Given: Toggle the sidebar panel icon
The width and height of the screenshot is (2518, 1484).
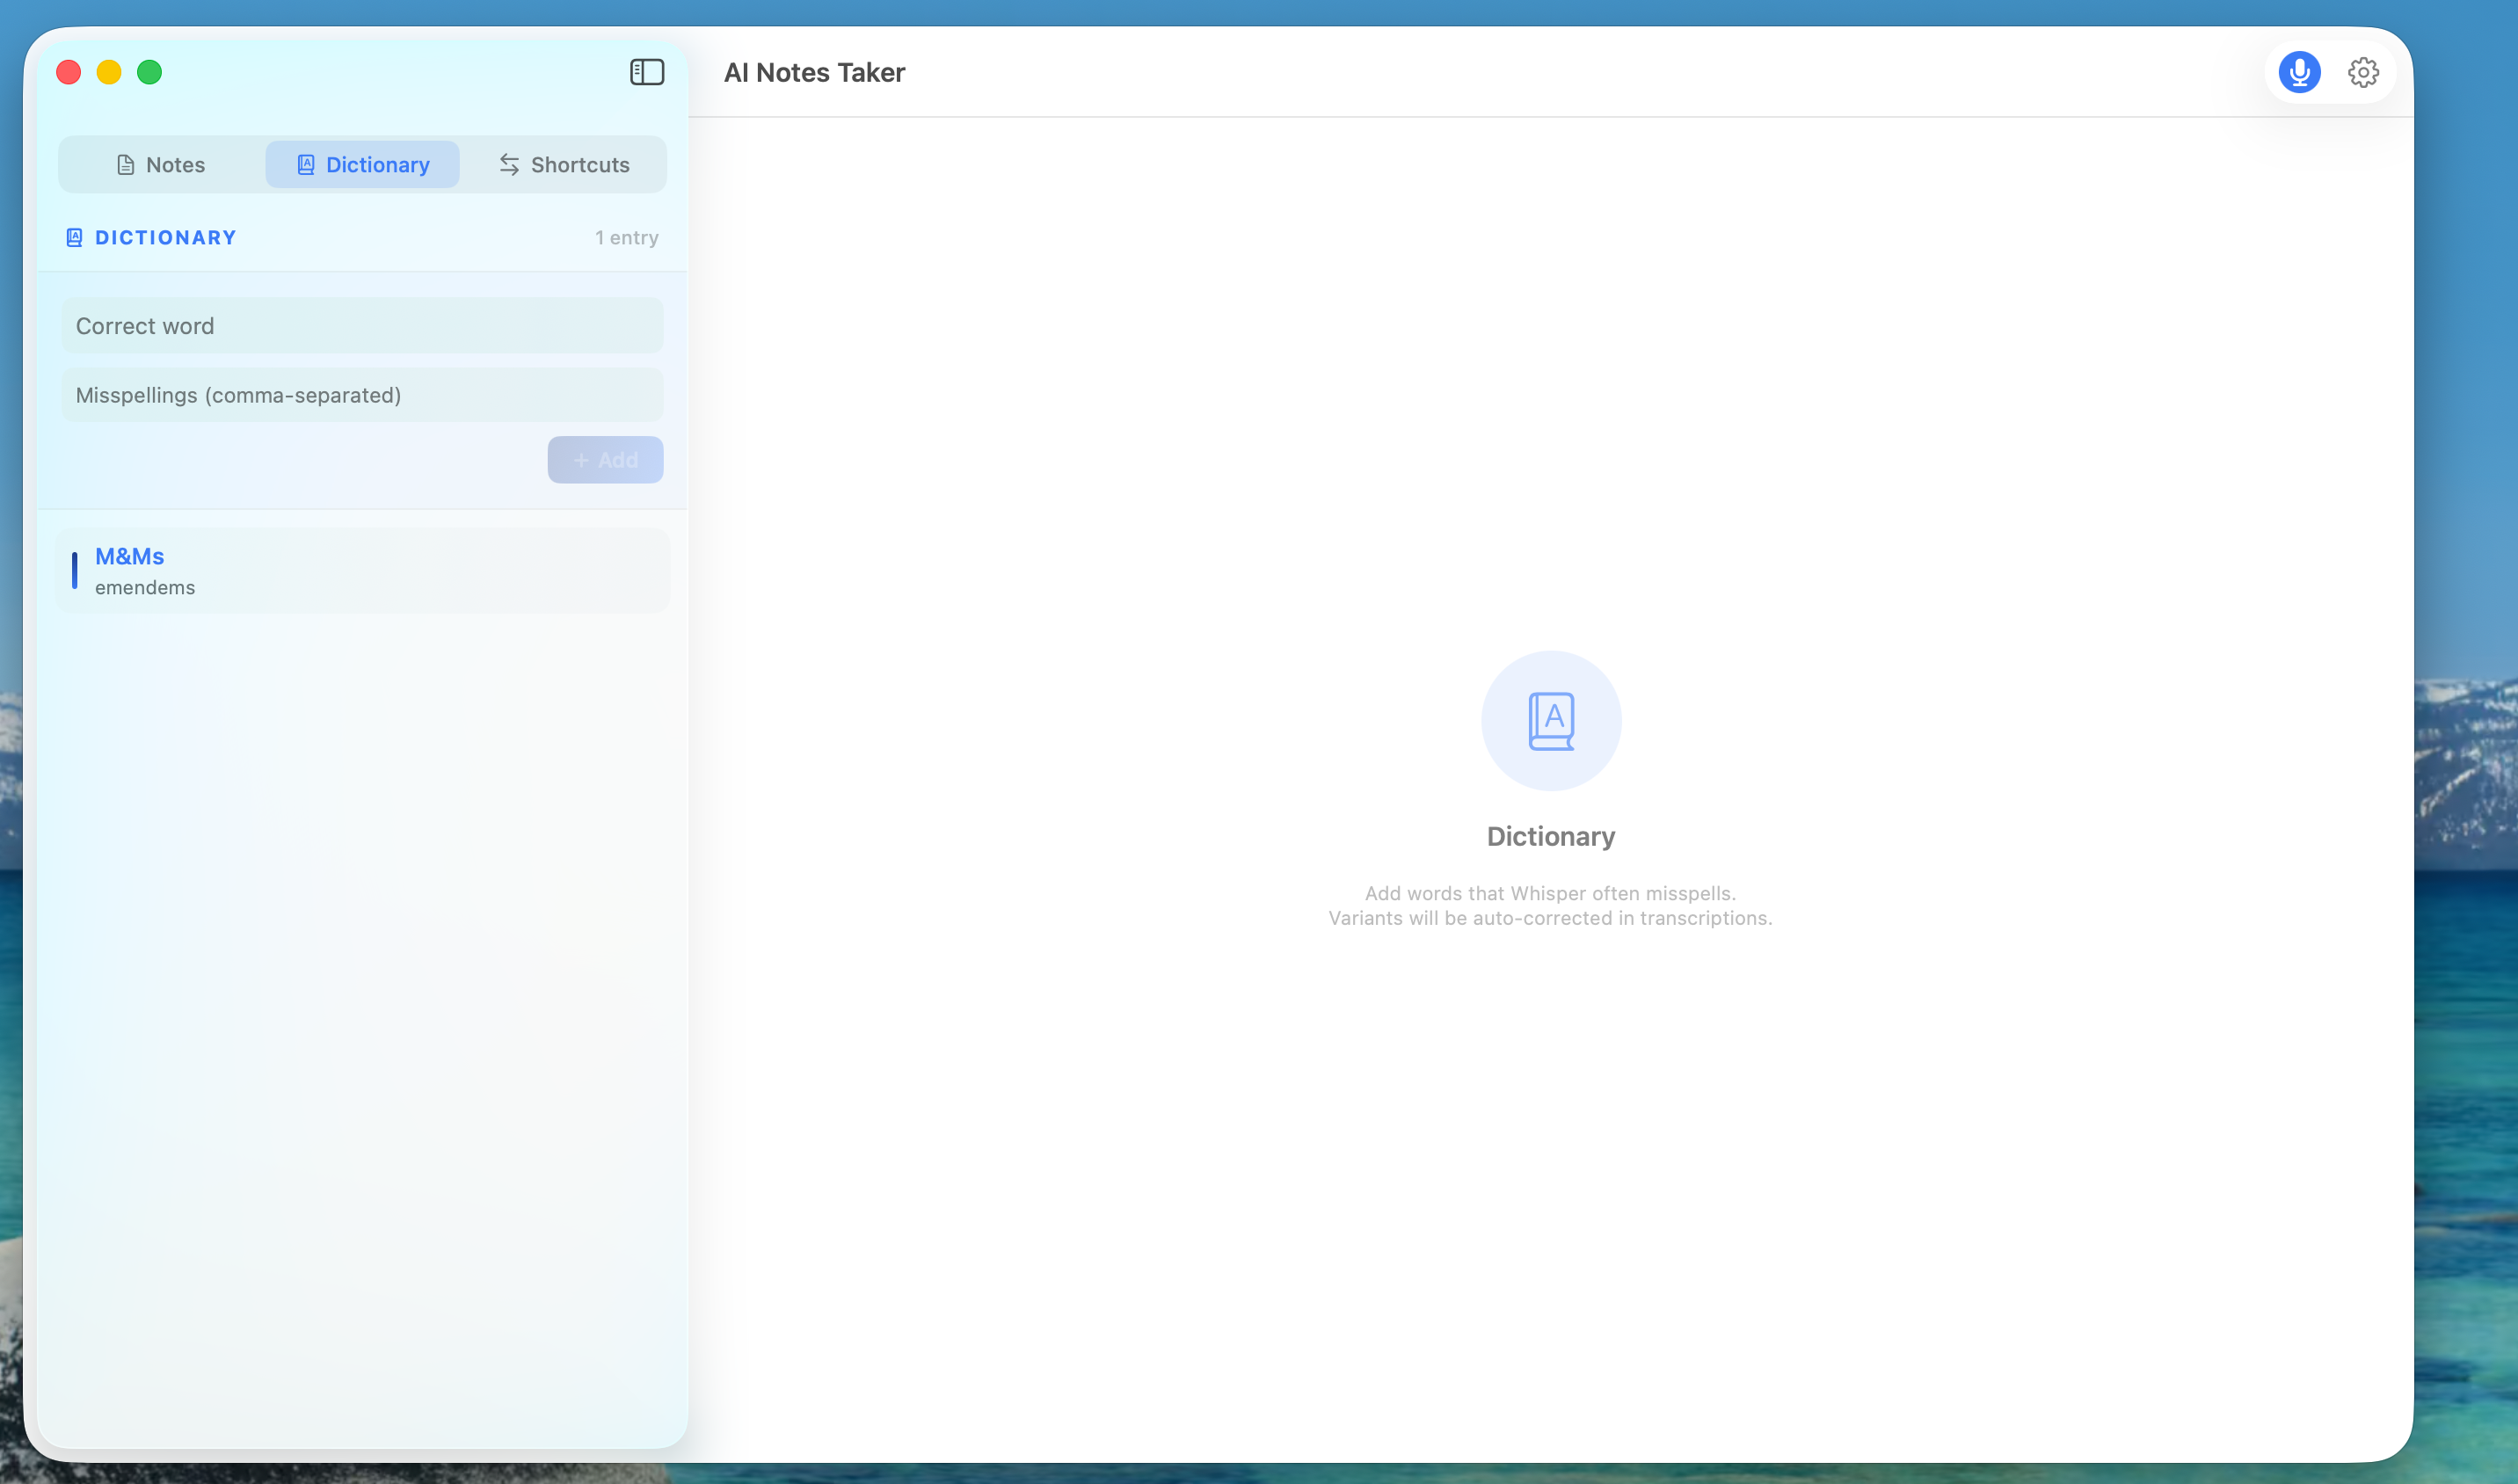Looking at the screenshot, I should (647, 72).
